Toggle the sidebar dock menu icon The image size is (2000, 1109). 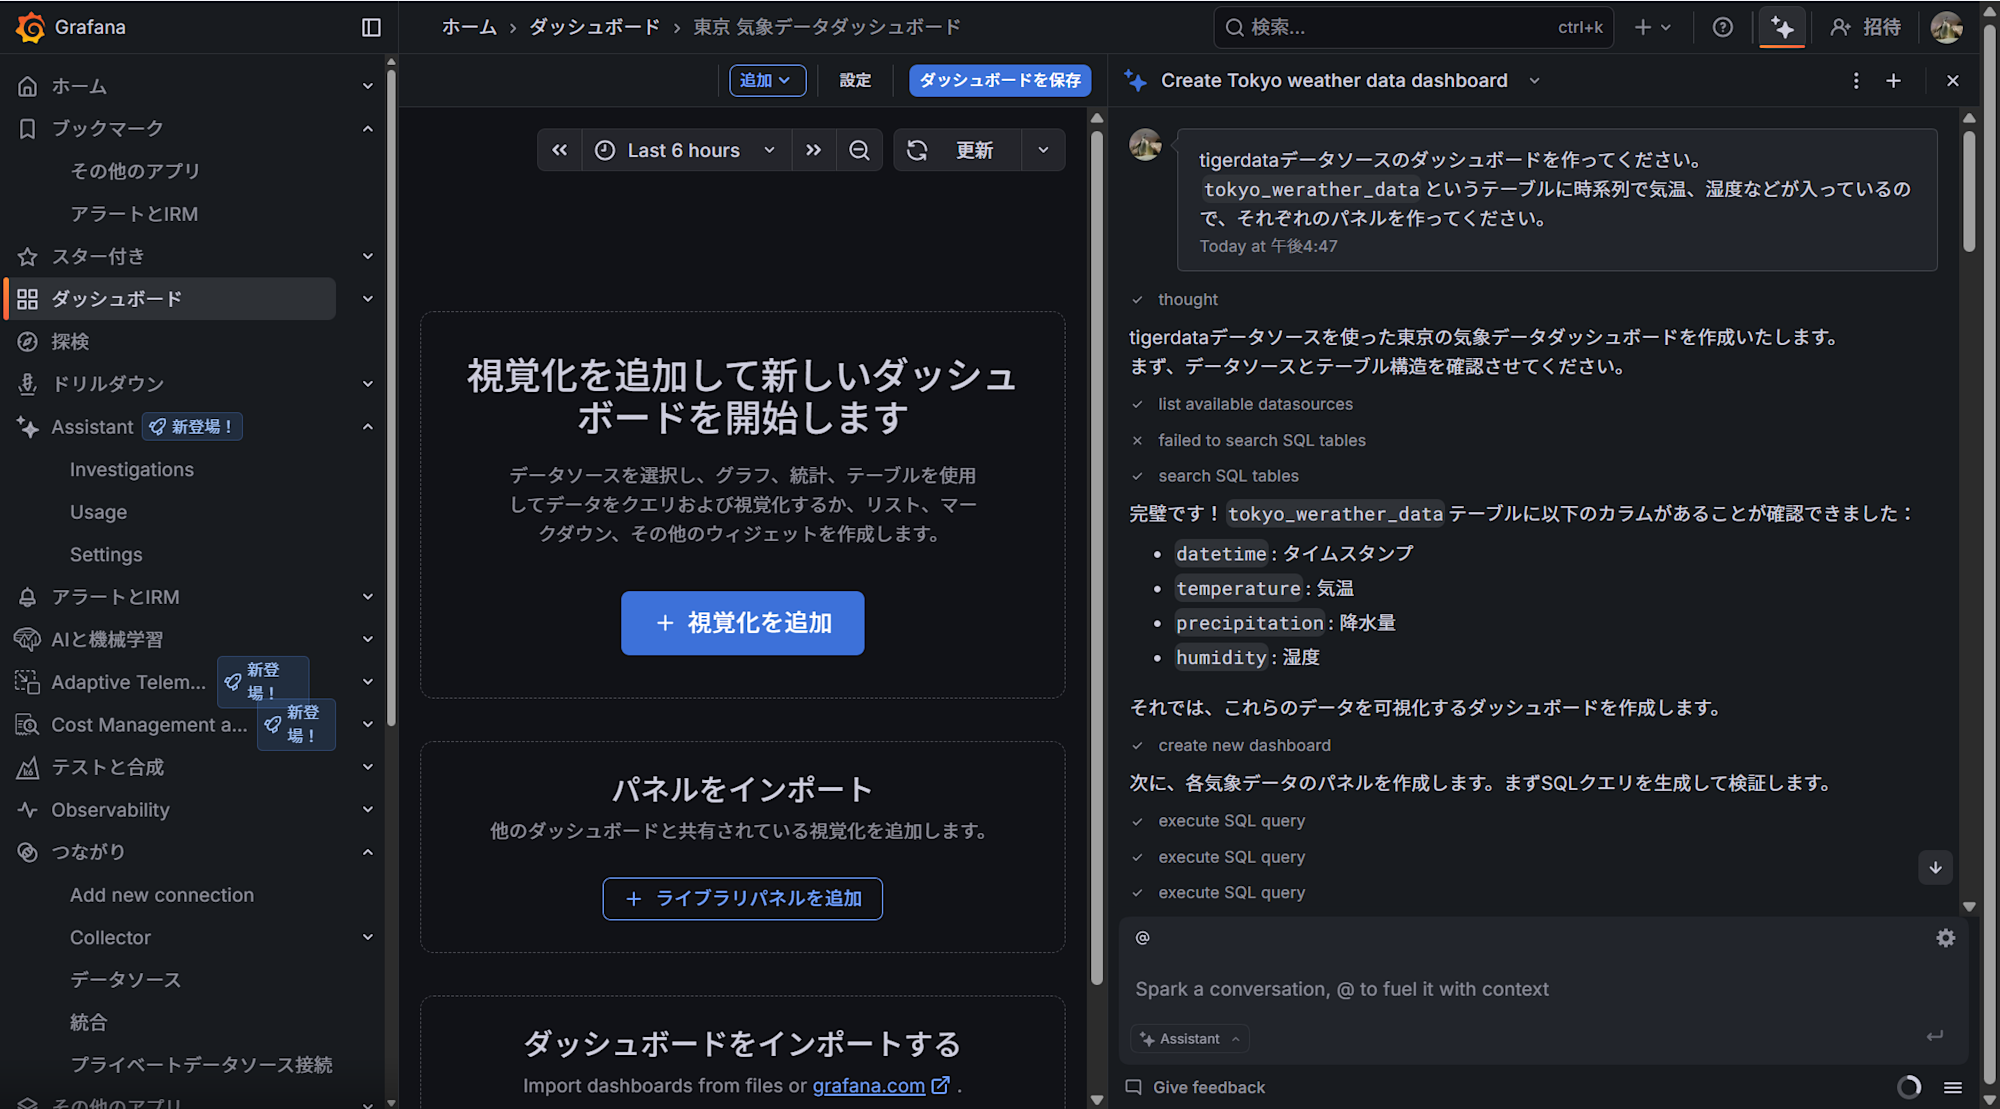(x=371, y=27)
